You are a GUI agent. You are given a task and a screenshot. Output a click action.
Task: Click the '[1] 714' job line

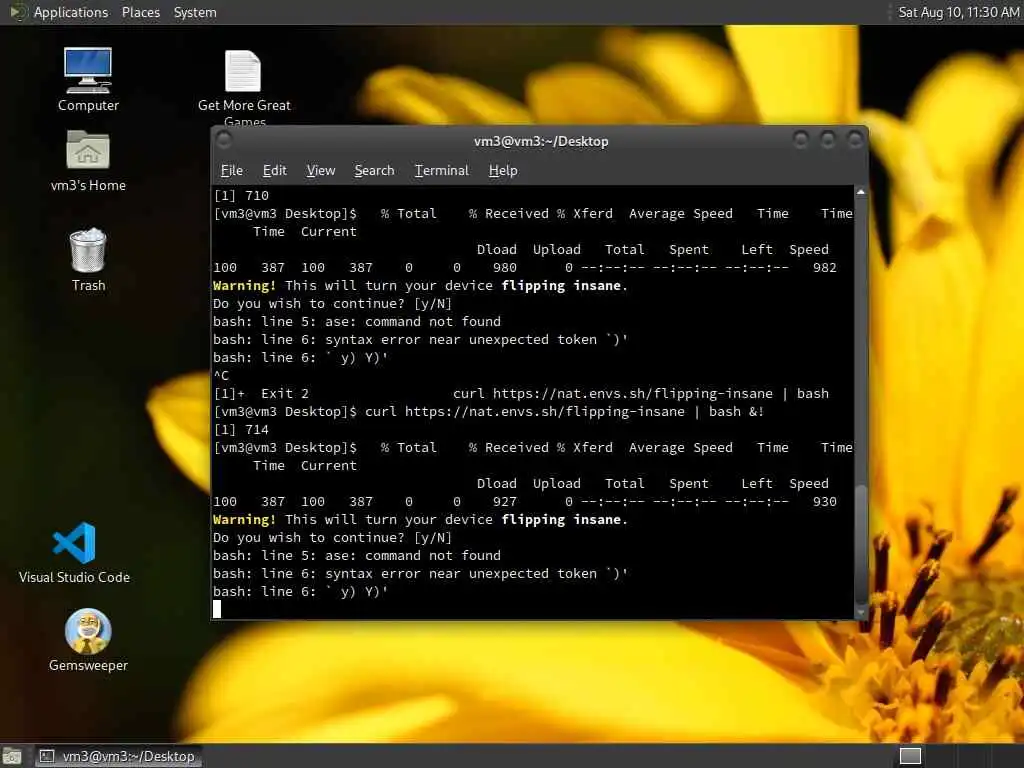pos(241,430)
